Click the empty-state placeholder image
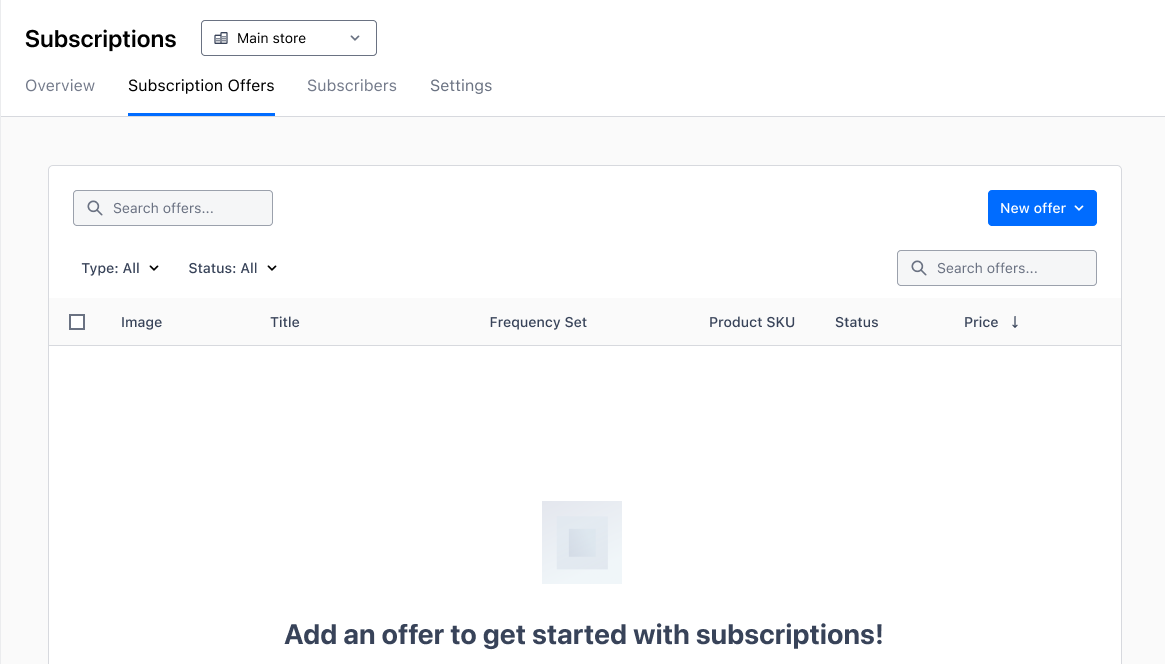 [x=582, y=542]
